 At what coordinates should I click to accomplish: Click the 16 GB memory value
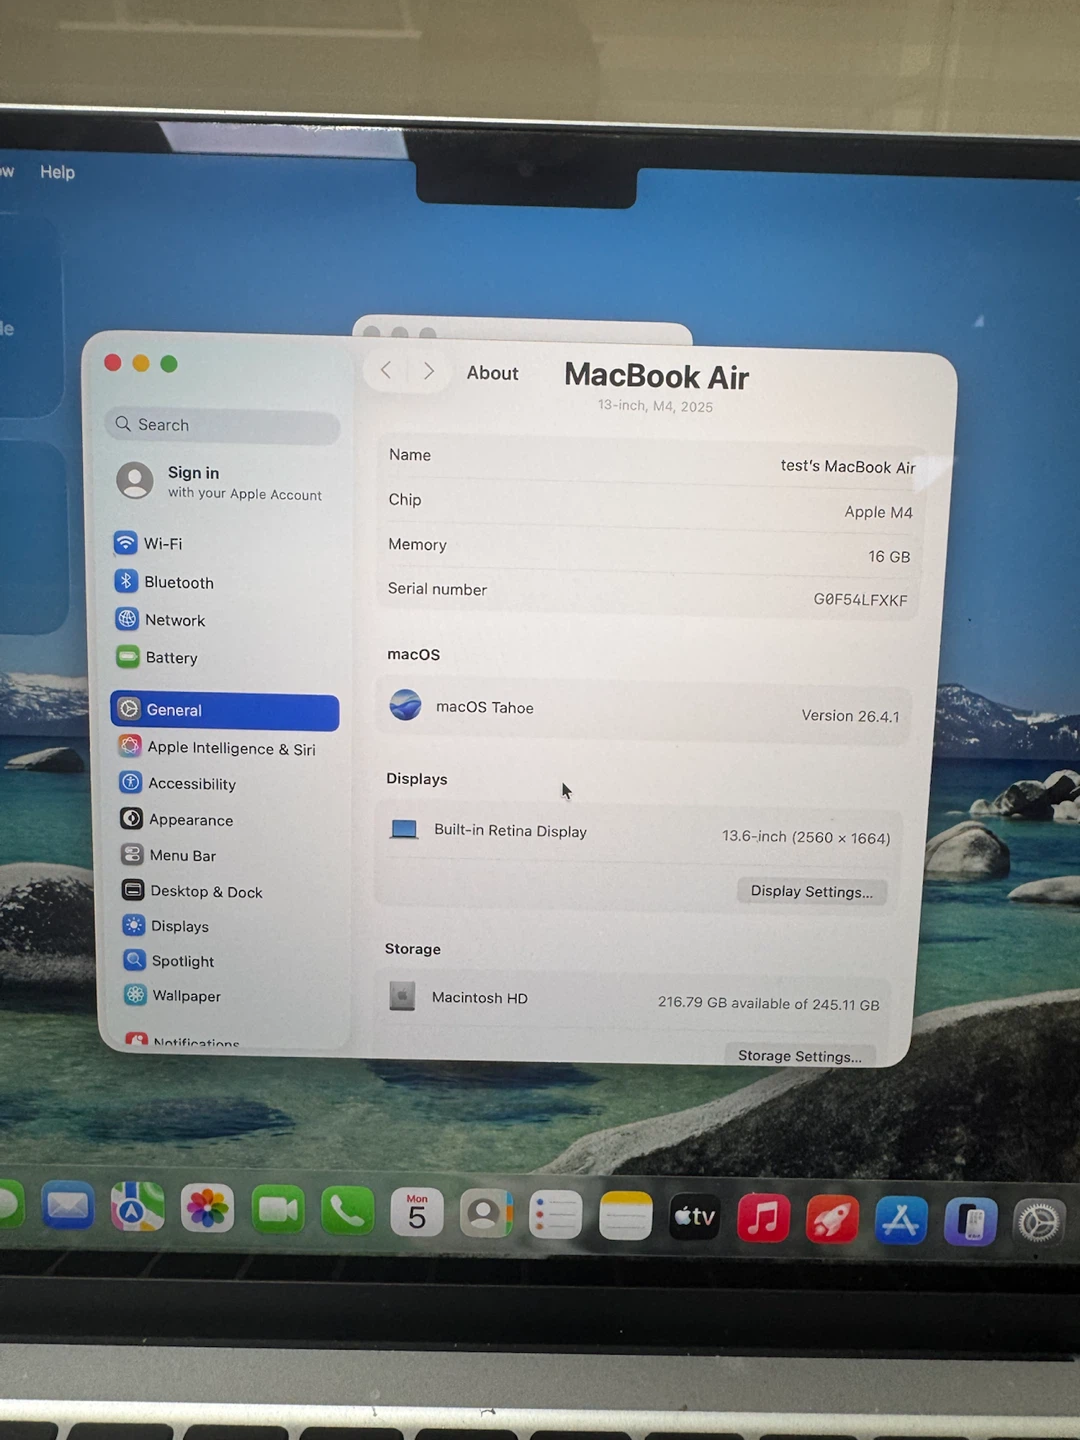889,557
